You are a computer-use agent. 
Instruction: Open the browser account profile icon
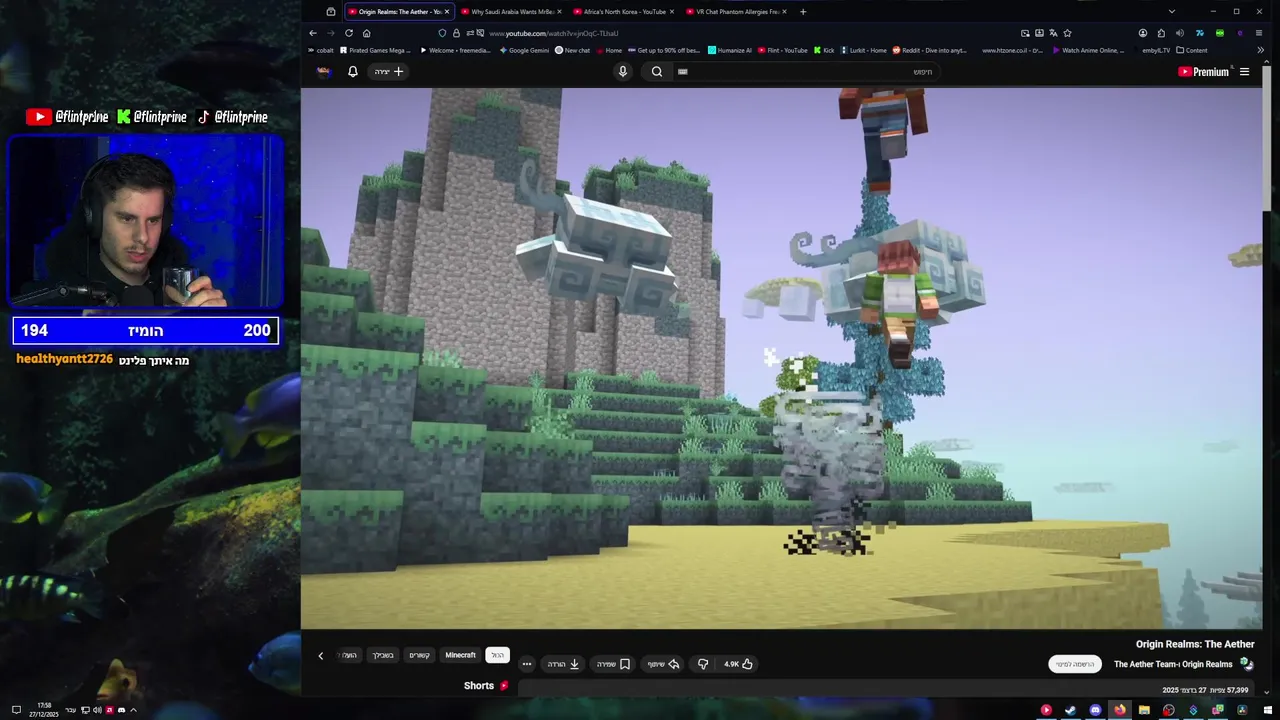1143,33
